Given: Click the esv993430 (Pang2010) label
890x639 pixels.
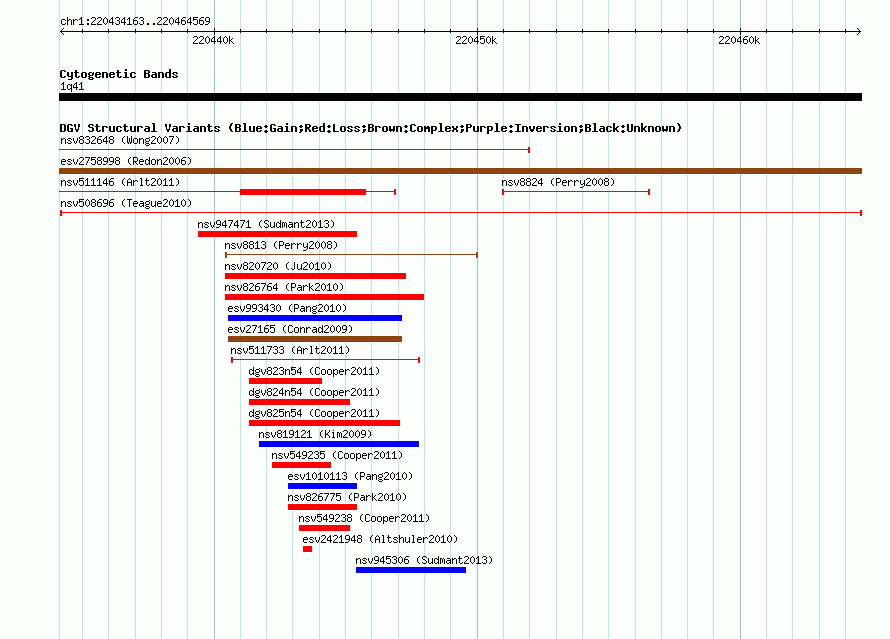Looking at the screenshot, I should pos(287,308).
